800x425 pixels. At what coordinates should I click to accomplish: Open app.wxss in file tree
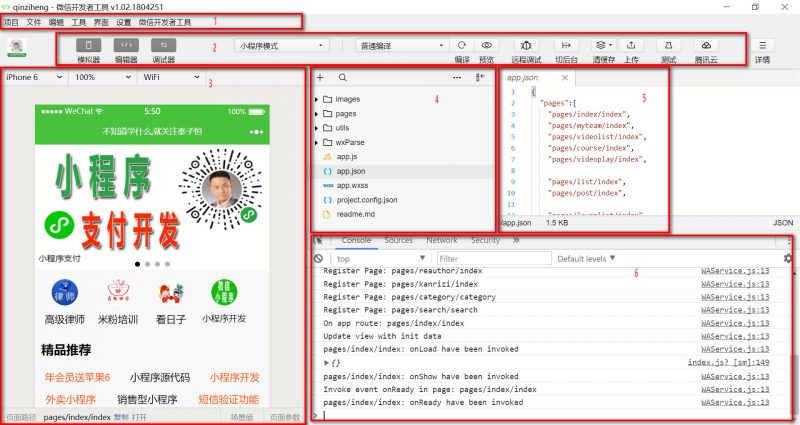pyautogui.click(x=352, y=185)
